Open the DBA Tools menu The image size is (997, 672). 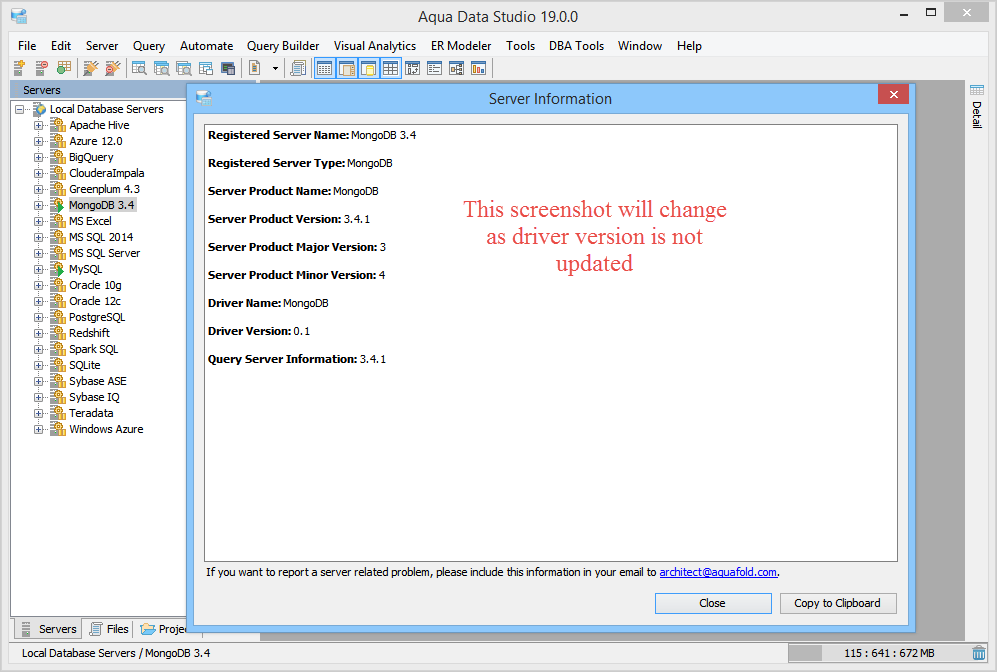576,46
